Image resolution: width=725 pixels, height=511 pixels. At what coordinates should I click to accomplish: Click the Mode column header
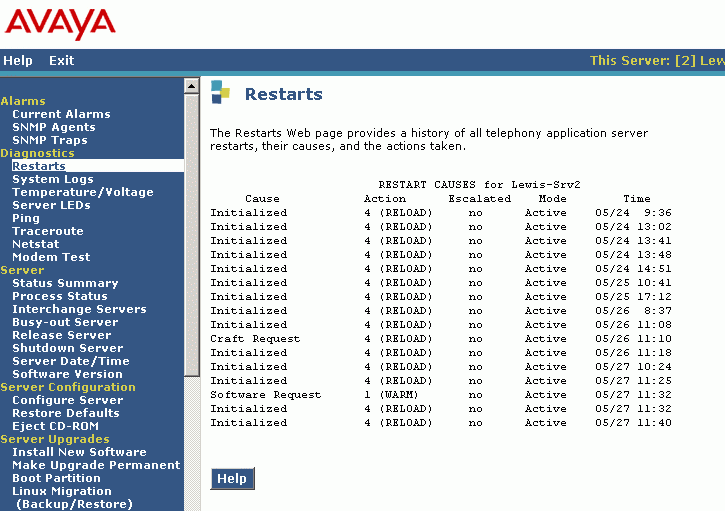click(x=553, y=198)
